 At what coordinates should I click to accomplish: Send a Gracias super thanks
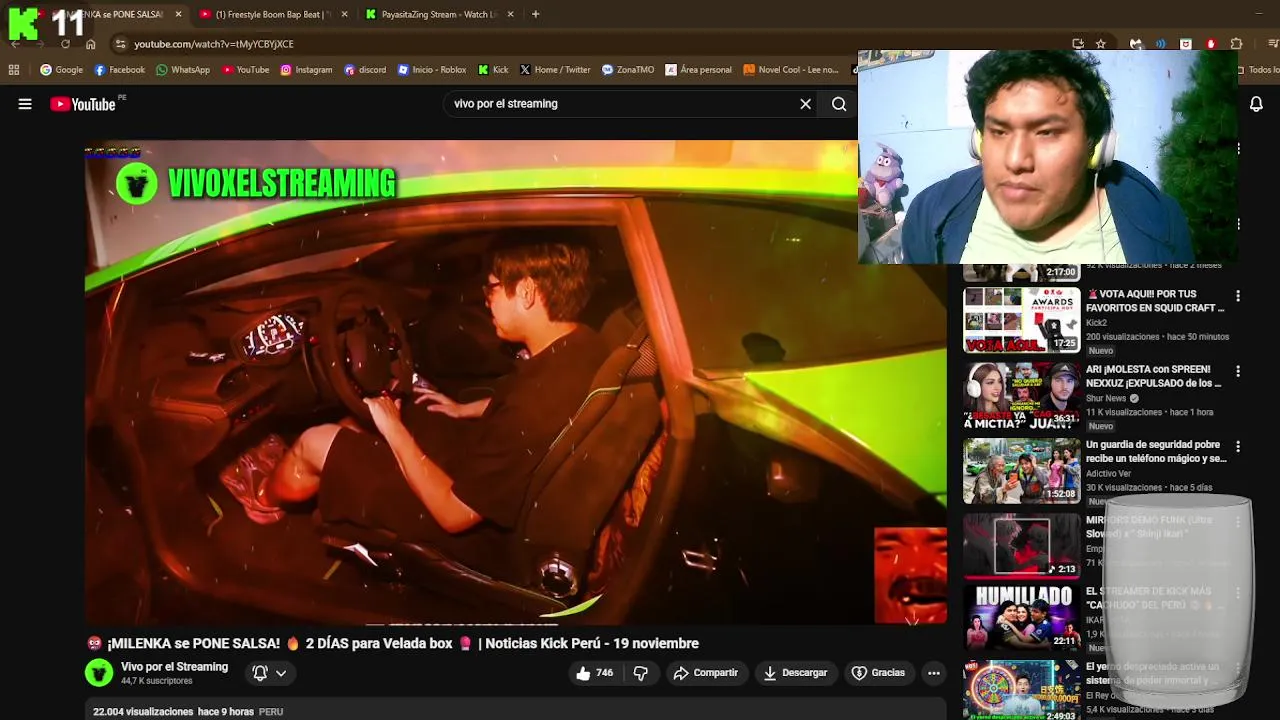click(878, 673)
